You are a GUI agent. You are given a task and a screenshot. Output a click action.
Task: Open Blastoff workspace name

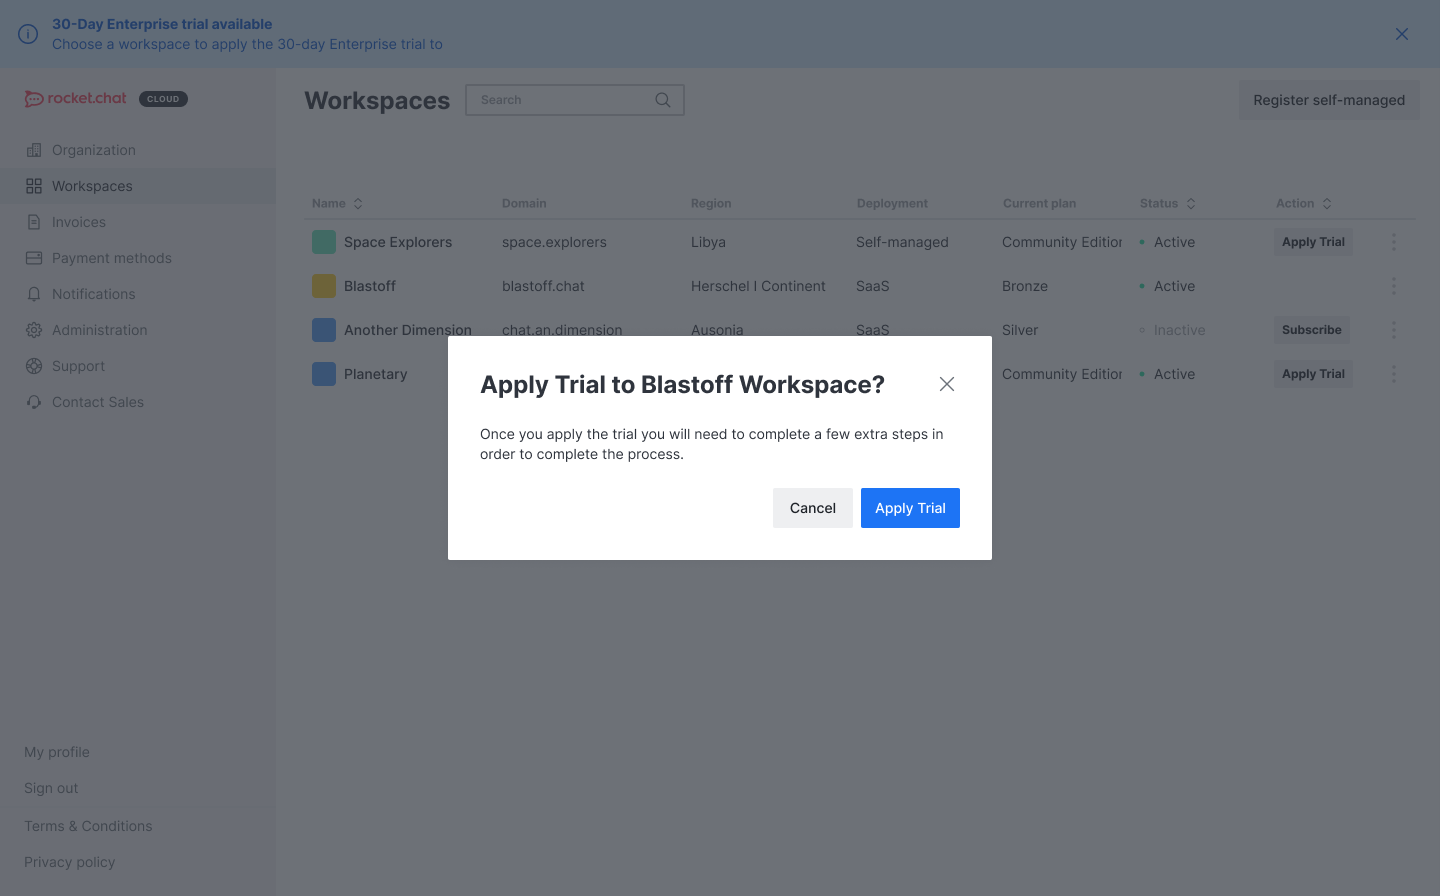point(370,286)
